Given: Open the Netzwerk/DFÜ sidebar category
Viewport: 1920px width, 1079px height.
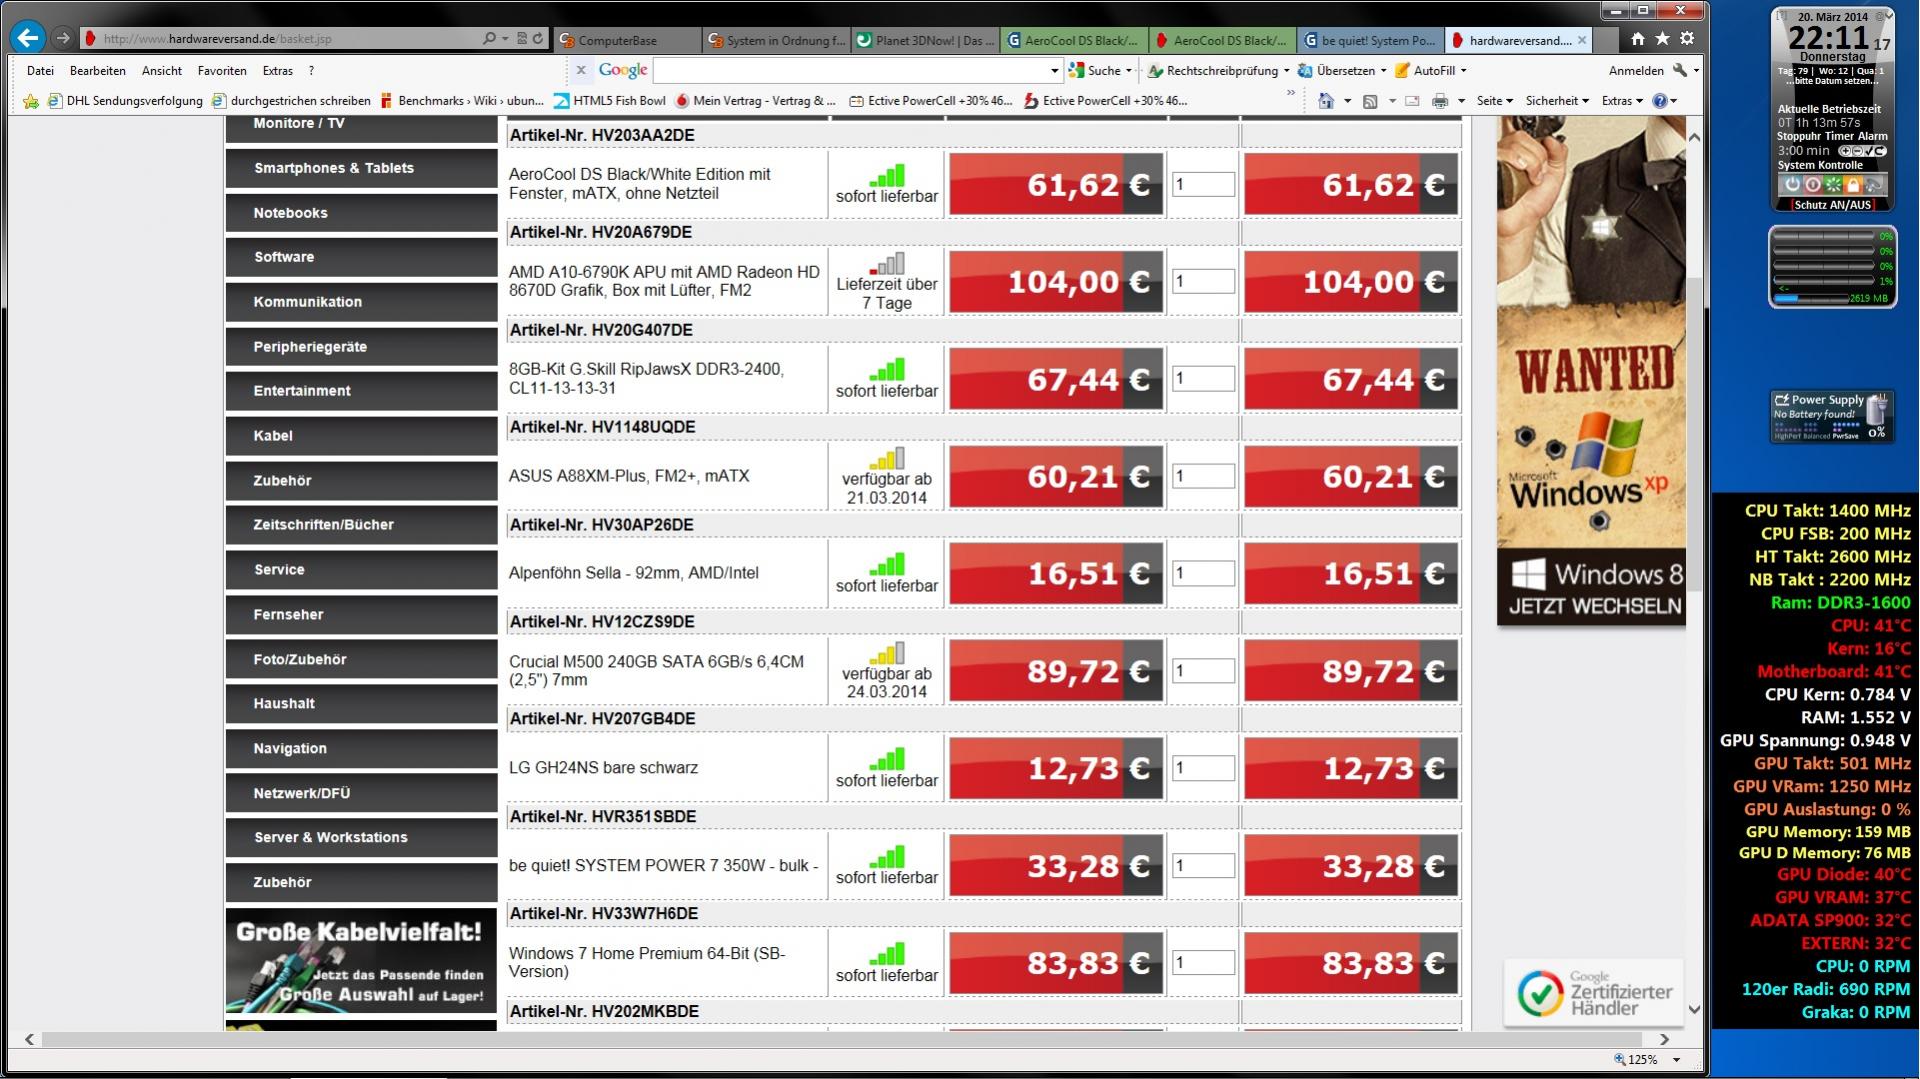Looking at the screenshot, I should click(361, 793).
